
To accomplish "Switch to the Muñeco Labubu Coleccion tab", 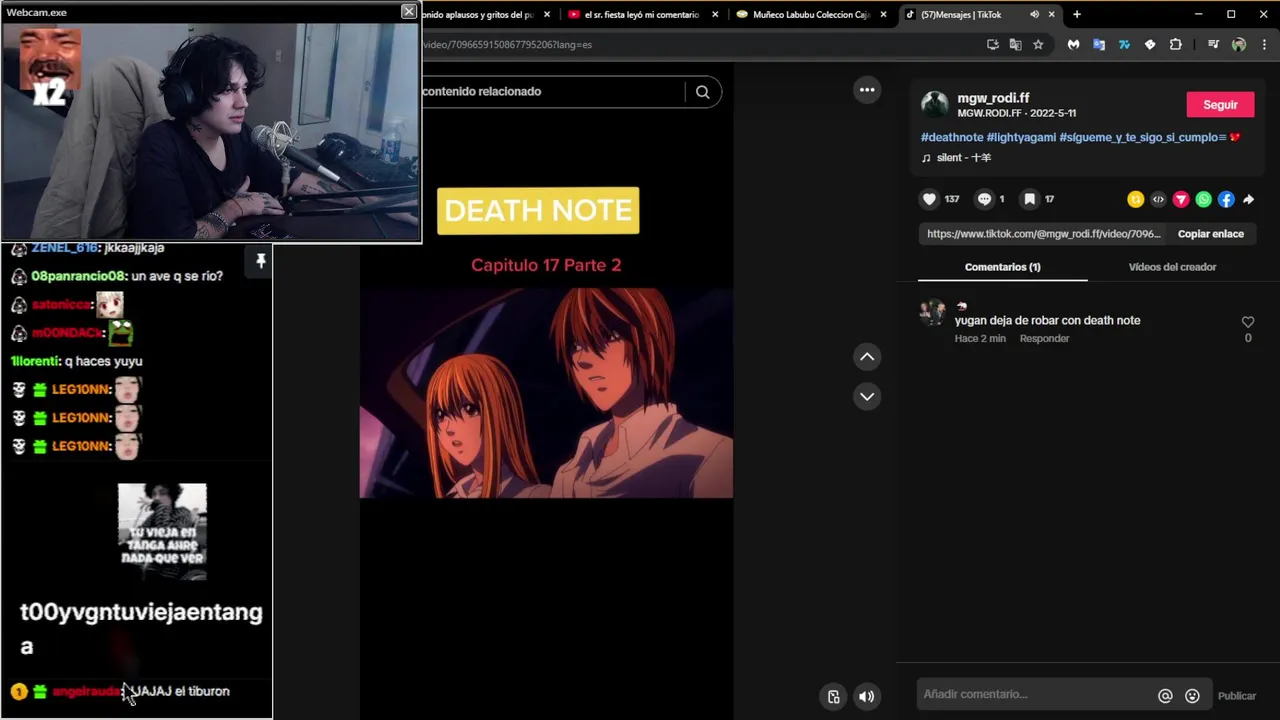I will coord(811,14).
